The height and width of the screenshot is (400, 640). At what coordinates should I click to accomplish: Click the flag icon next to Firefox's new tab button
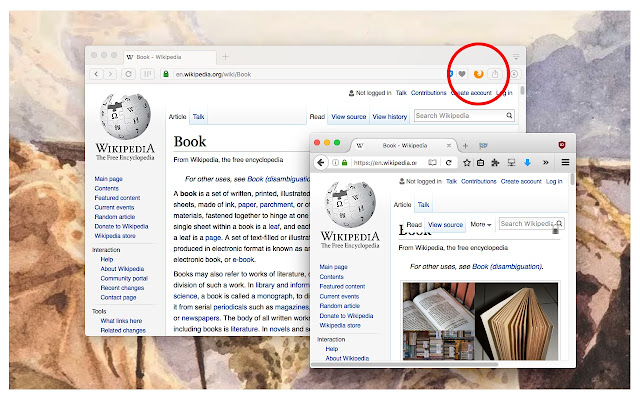click(x=483, y=145)
